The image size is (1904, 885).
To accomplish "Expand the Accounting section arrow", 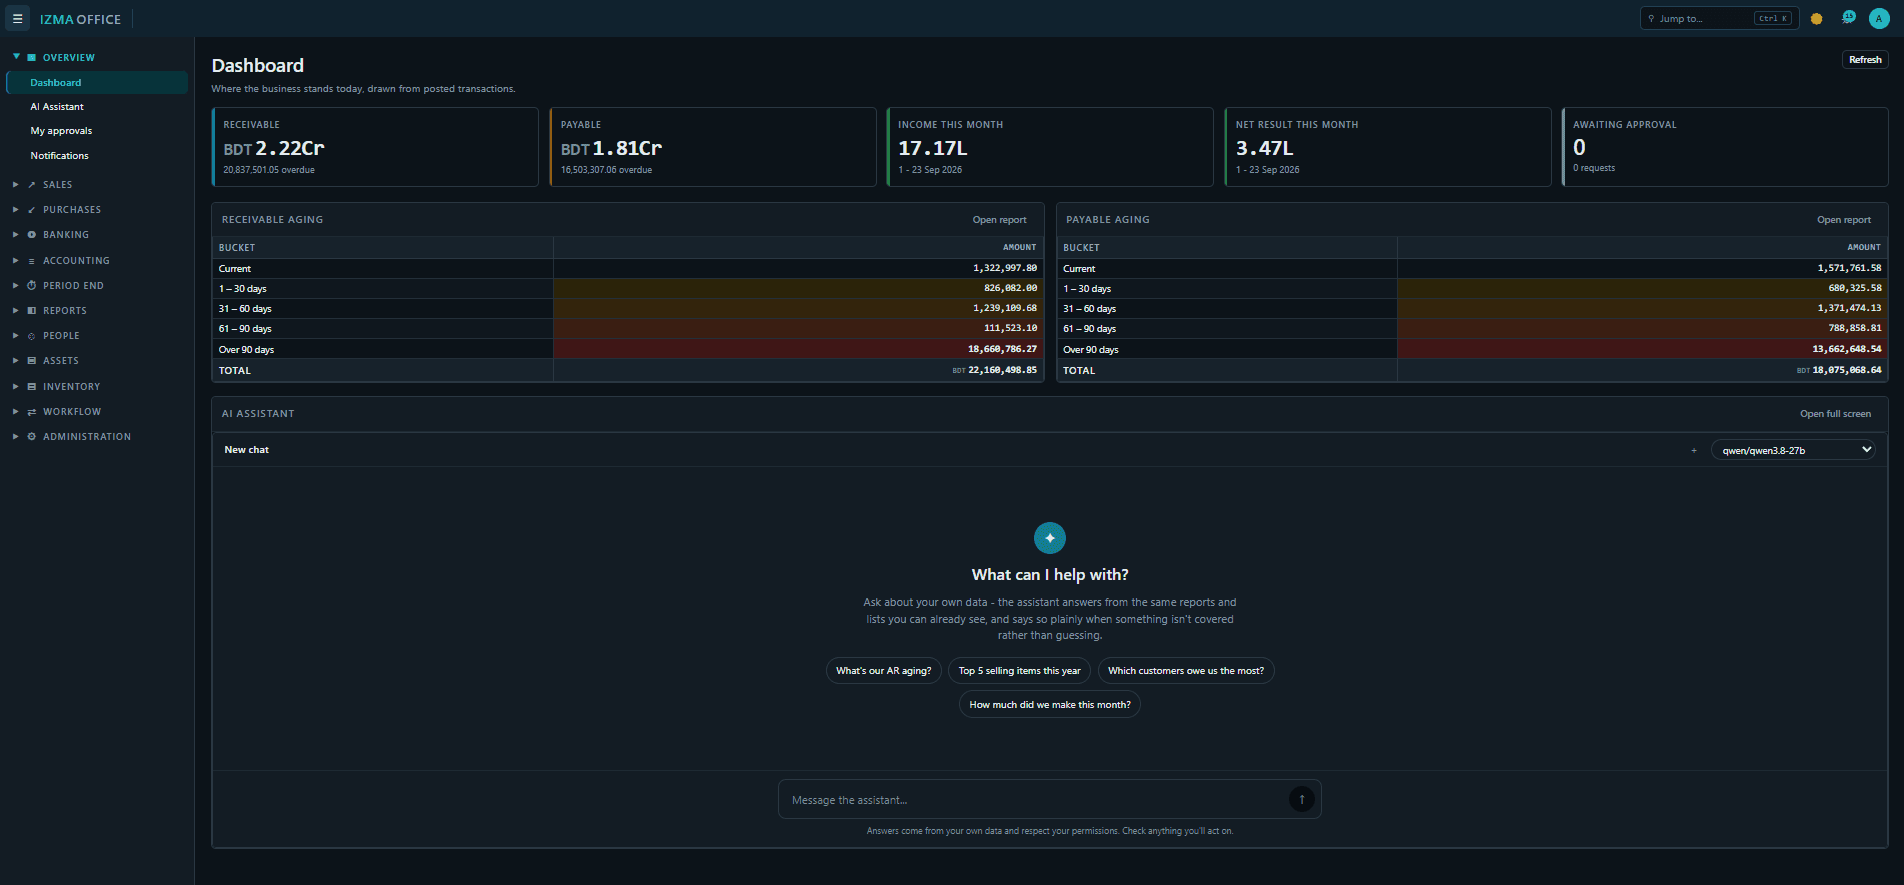I will [x=16, y=261].
